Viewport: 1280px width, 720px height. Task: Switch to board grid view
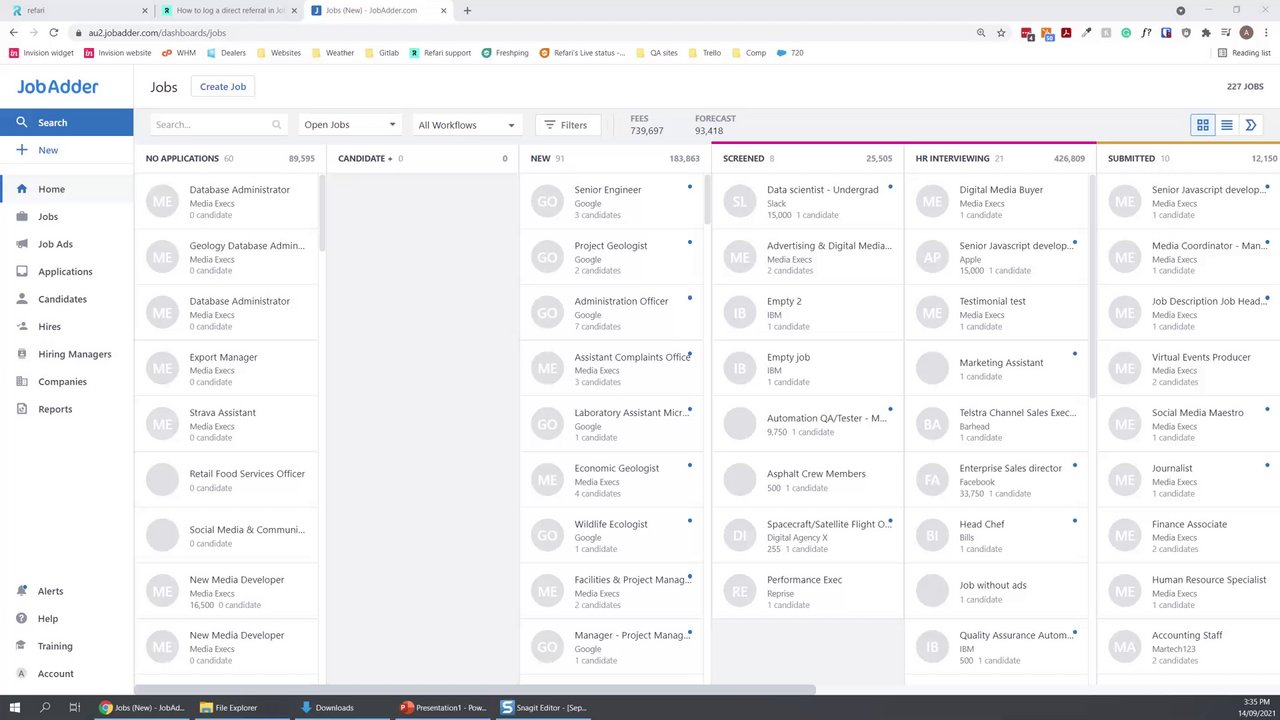[1203, 125]
